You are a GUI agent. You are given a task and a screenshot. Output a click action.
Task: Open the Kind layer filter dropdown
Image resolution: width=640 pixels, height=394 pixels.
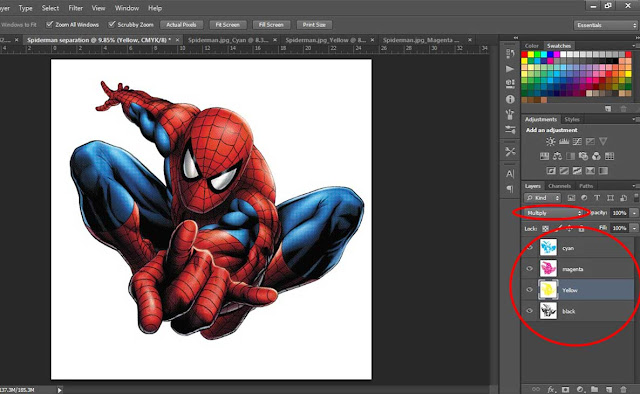pos(542,198)
